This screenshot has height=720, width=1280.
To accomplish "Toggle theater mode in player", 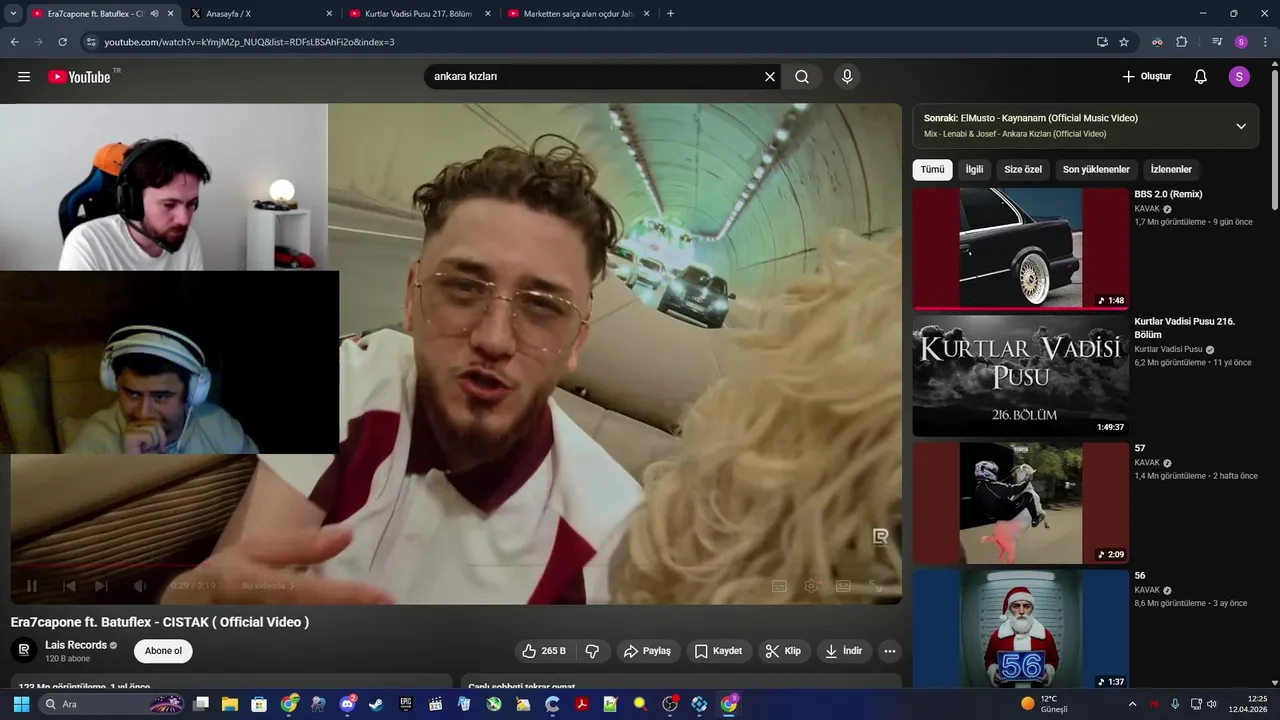I will point(843,586).
